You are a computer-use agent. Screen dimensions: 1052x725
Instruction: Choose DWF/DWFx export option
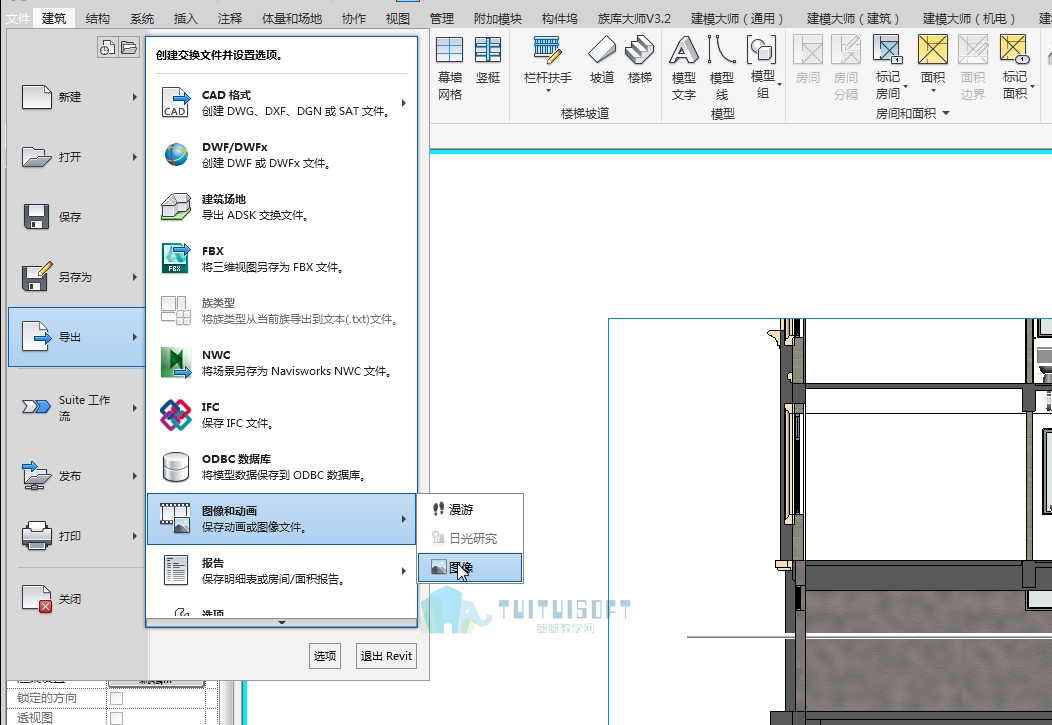(x=282, y=155)
